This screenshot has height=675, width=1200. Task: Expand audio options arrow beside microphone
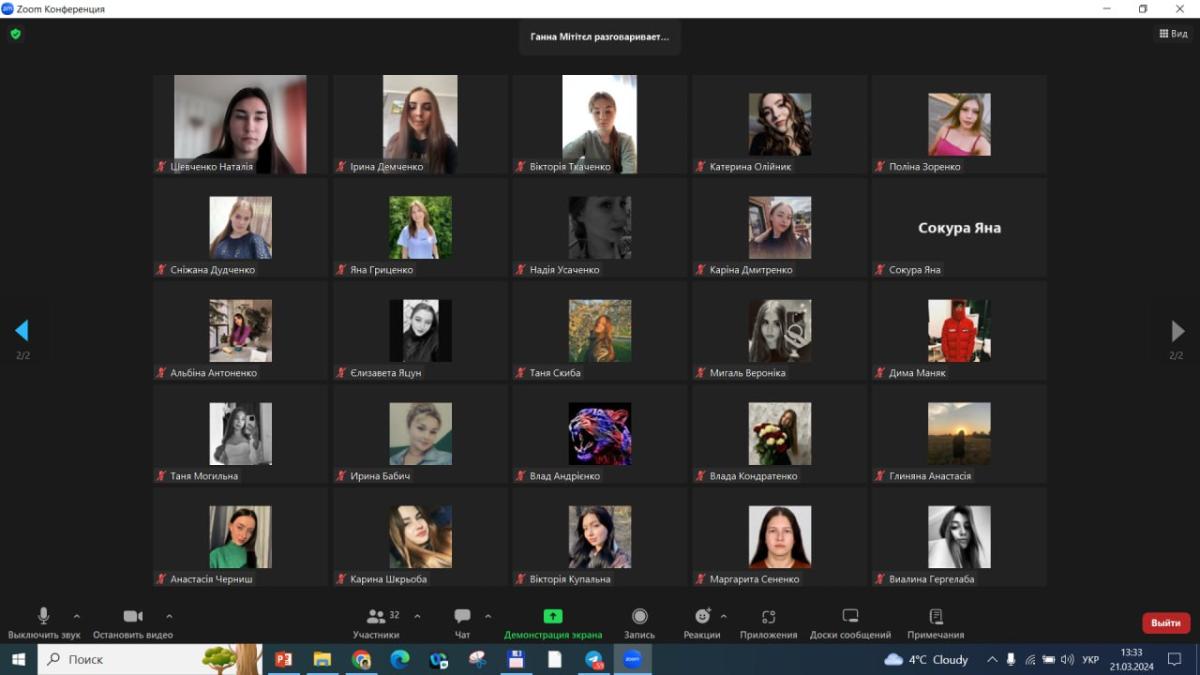77,616
